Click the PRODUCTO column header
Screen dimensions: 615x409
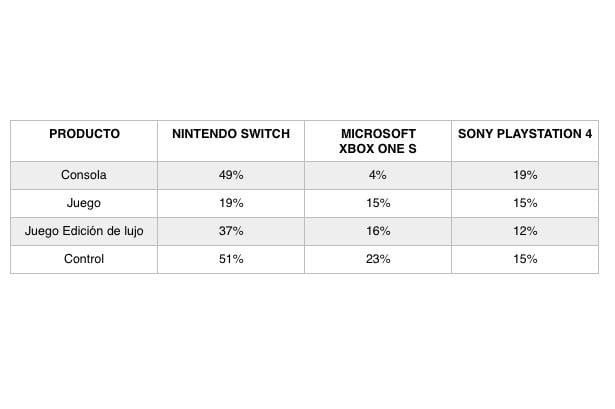tap(84, 133)
